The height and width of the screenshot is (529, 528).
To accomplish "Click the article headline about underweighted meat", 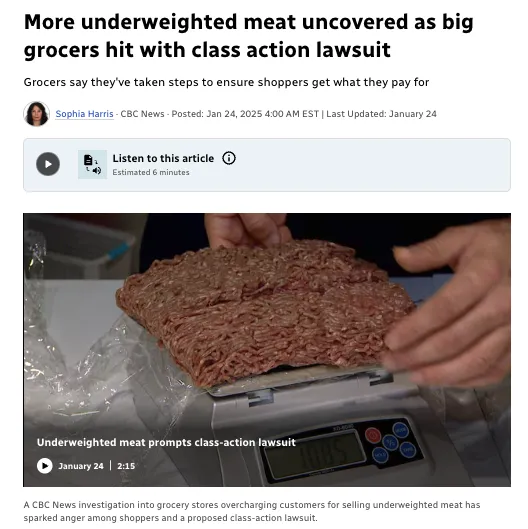I will pos(249,36).
